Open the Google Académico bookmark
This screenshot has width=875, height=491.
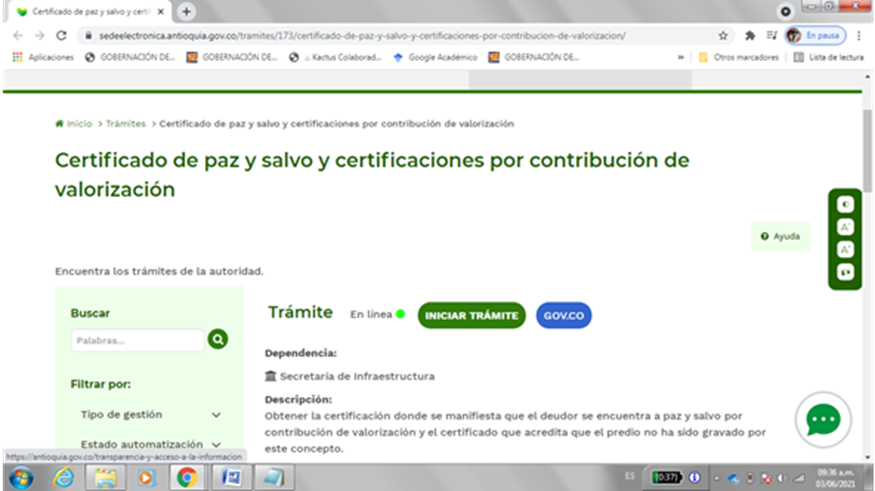(436, 57)
